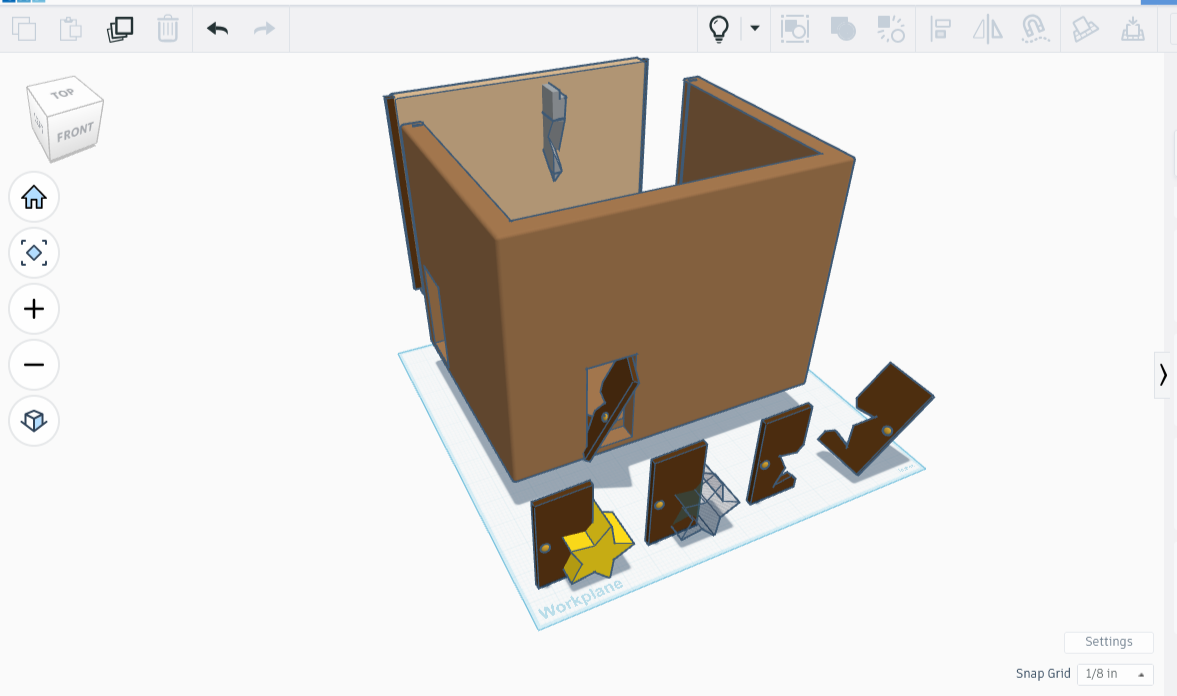Undo the last action
This screenshot has width=1177, height=696.
tap(218, 29)
